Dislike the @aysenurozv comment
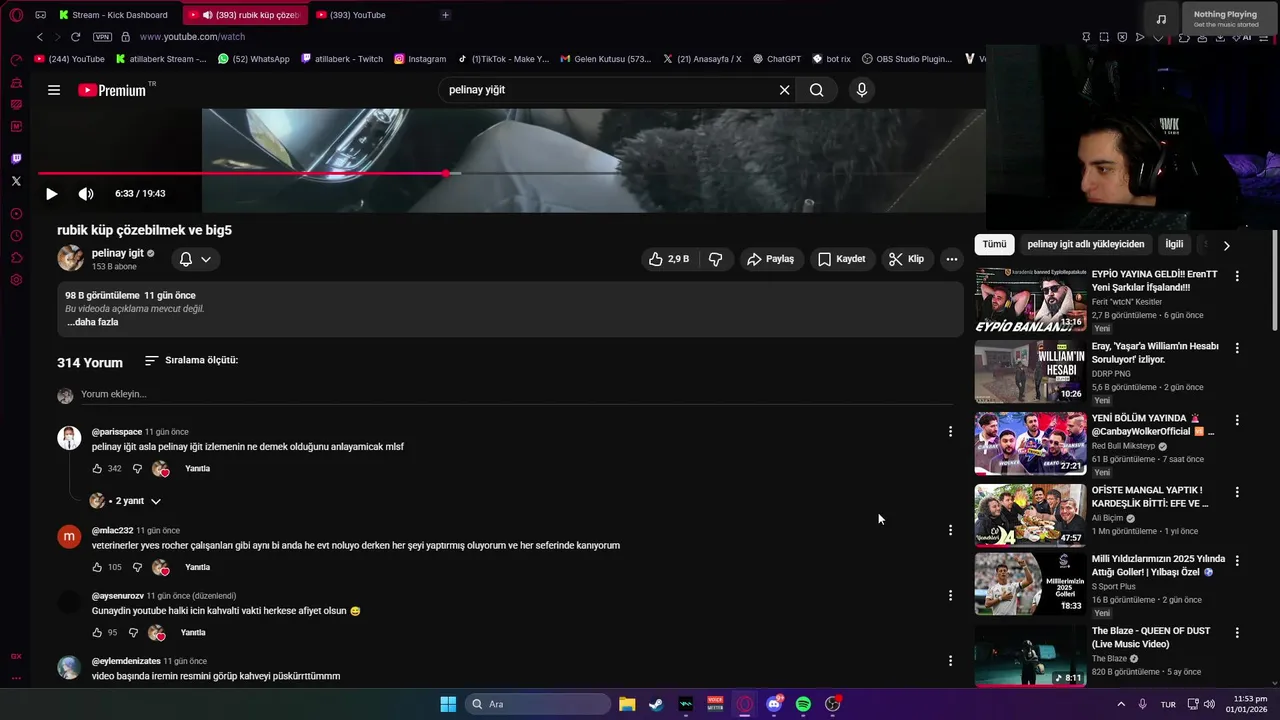Screen dimensions: 1280x720 133,633
